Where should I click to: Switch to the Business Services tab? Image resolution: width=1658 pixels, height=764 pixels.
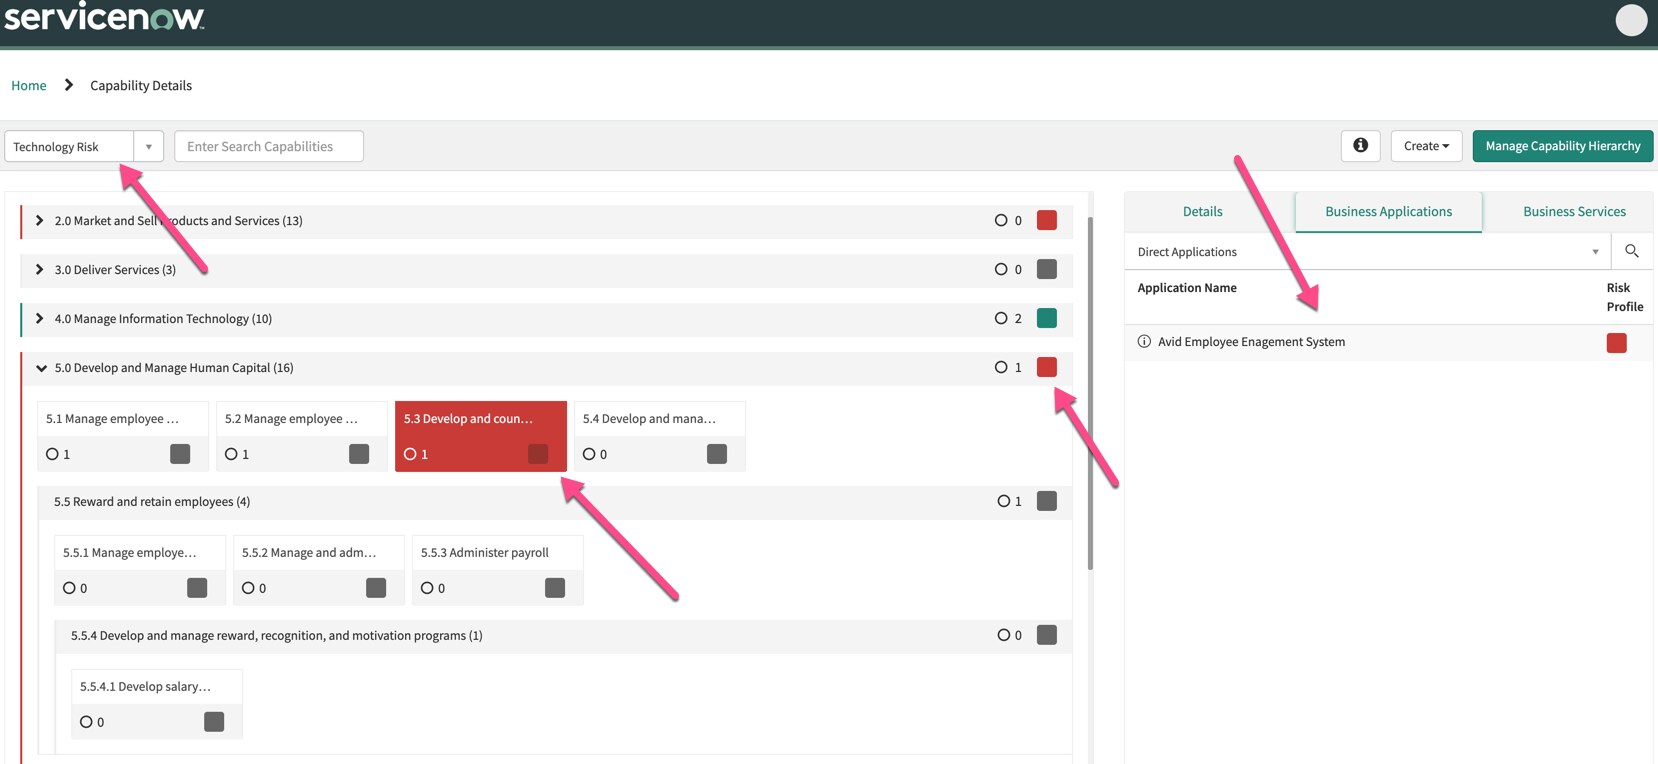1574,211
